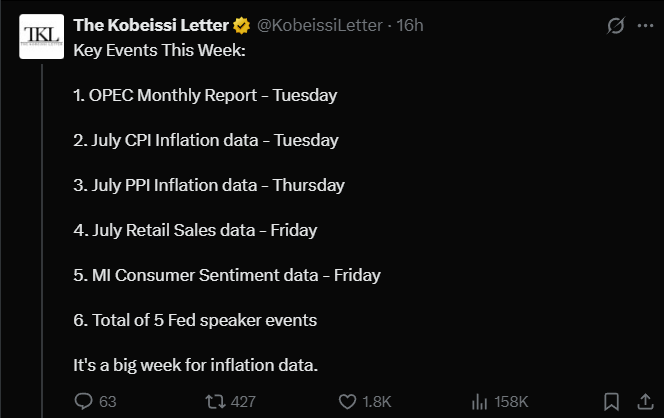Repost using the retweet arrows icon
664x418 pixels.
[x=215, y=401]
